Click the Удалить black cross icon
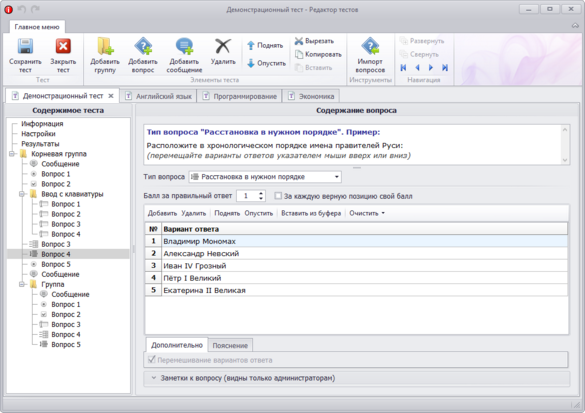This screenshot has height=413, width=585. [x=223, y=46]
